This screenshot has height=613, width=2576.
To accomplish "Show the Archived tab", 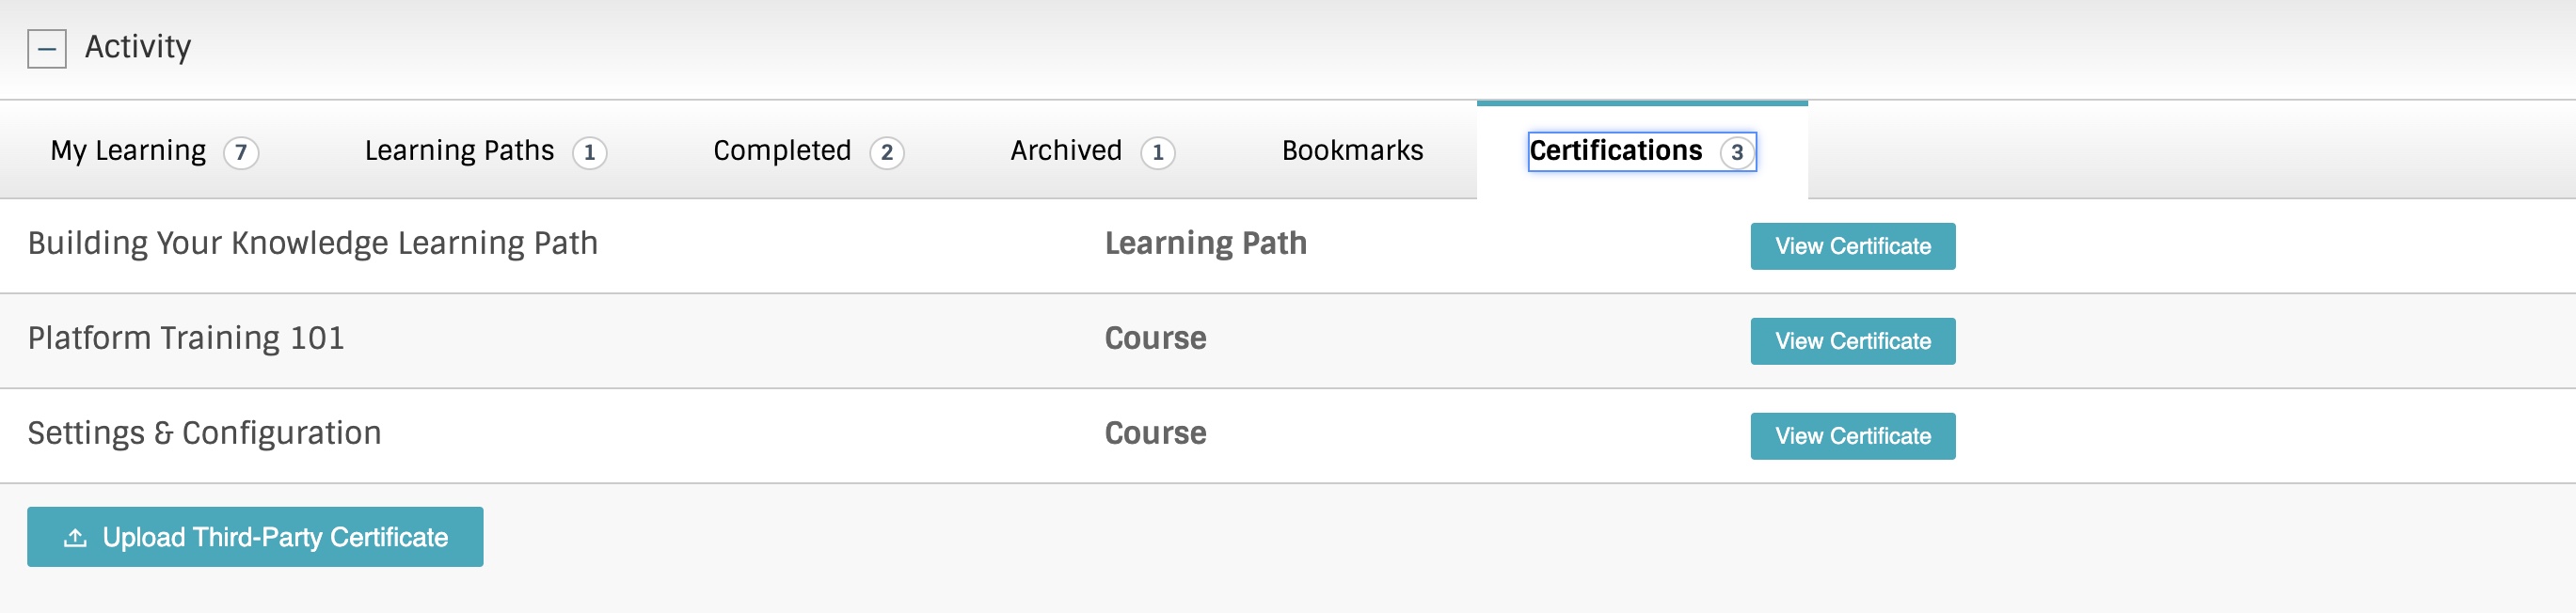I will (x=1092, y=151).
